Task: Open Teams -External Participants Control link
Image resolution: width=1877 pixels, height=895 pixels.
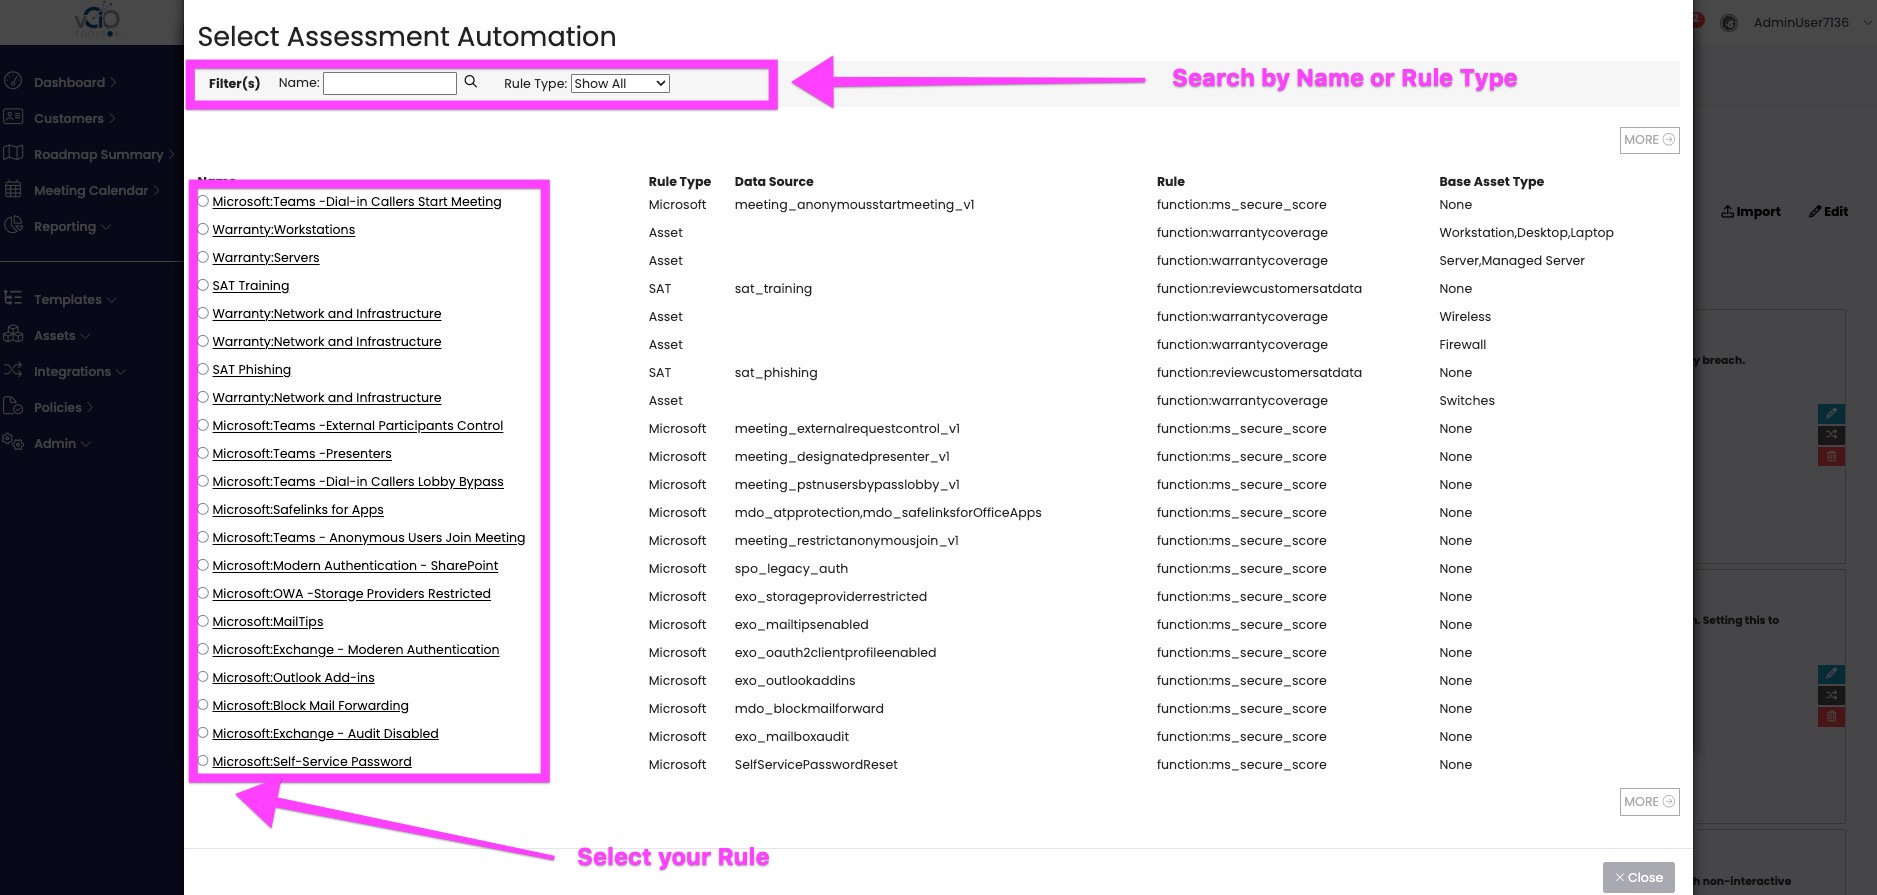Action: point(357,425)
